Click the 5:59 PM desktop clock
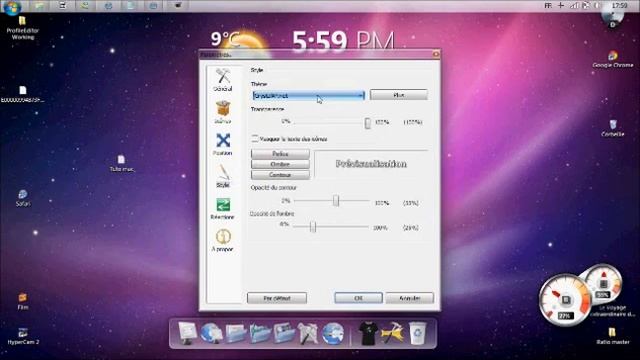 click(x=343, y=40)
